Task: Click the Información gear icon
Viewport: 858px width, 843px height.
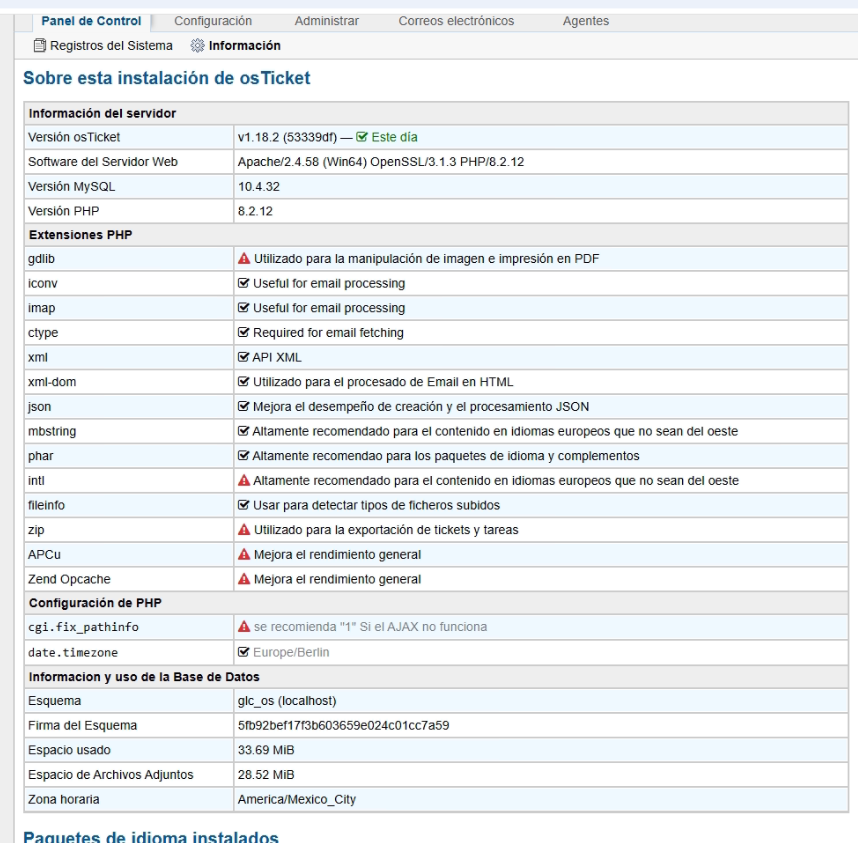Action: (x=197, y=45)
